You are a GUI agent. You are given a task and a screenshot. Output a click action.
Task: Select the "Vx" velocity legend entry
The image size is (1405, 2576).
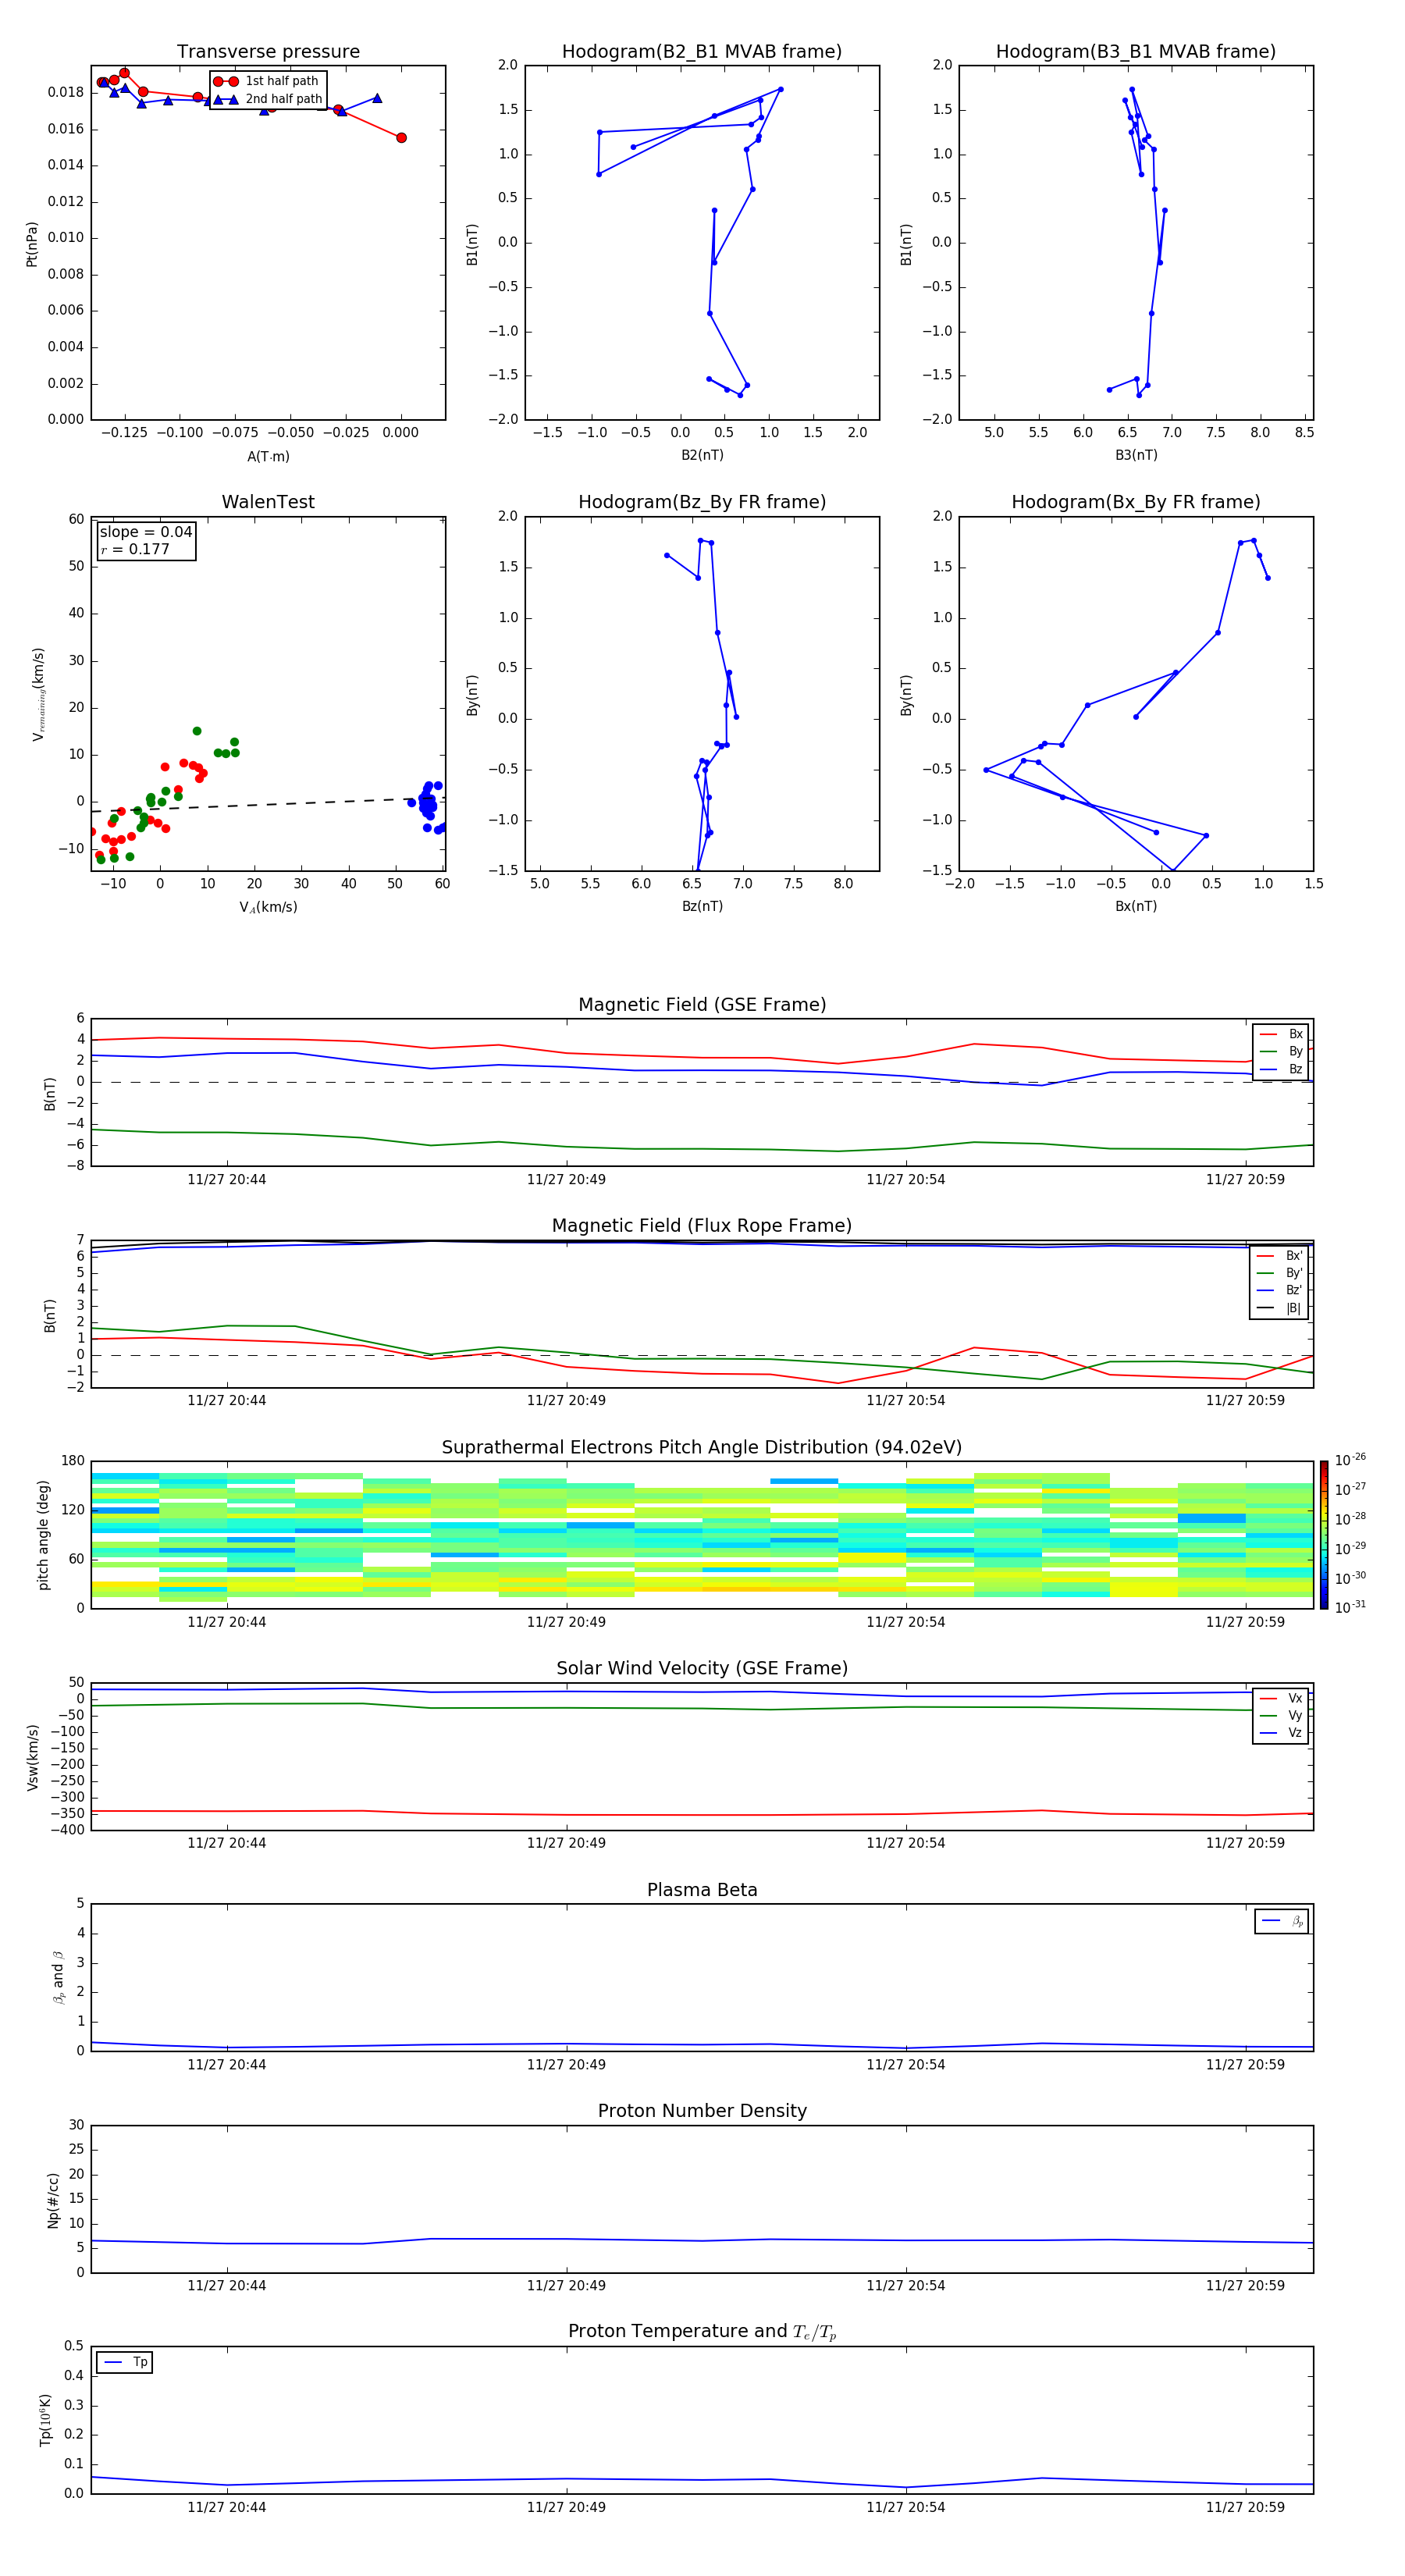pyautogui.click(x=1281, y=1698)
